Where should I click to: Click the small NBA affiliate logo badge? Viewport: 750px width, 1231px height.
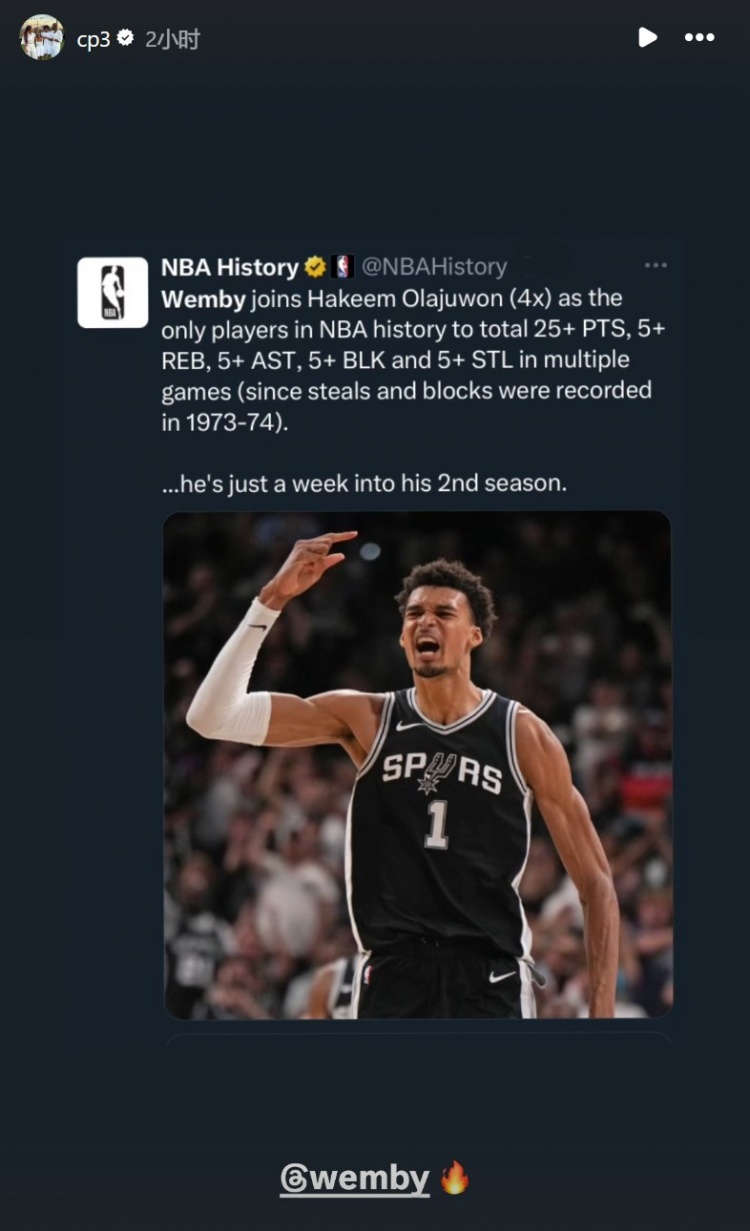pos(343,267)
